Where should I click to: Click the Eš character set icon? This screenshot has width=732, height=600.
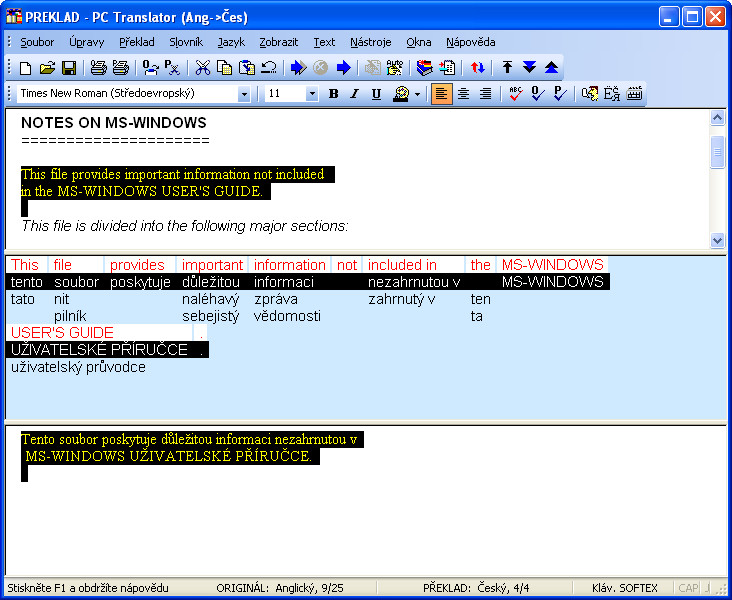pos(612,94)
